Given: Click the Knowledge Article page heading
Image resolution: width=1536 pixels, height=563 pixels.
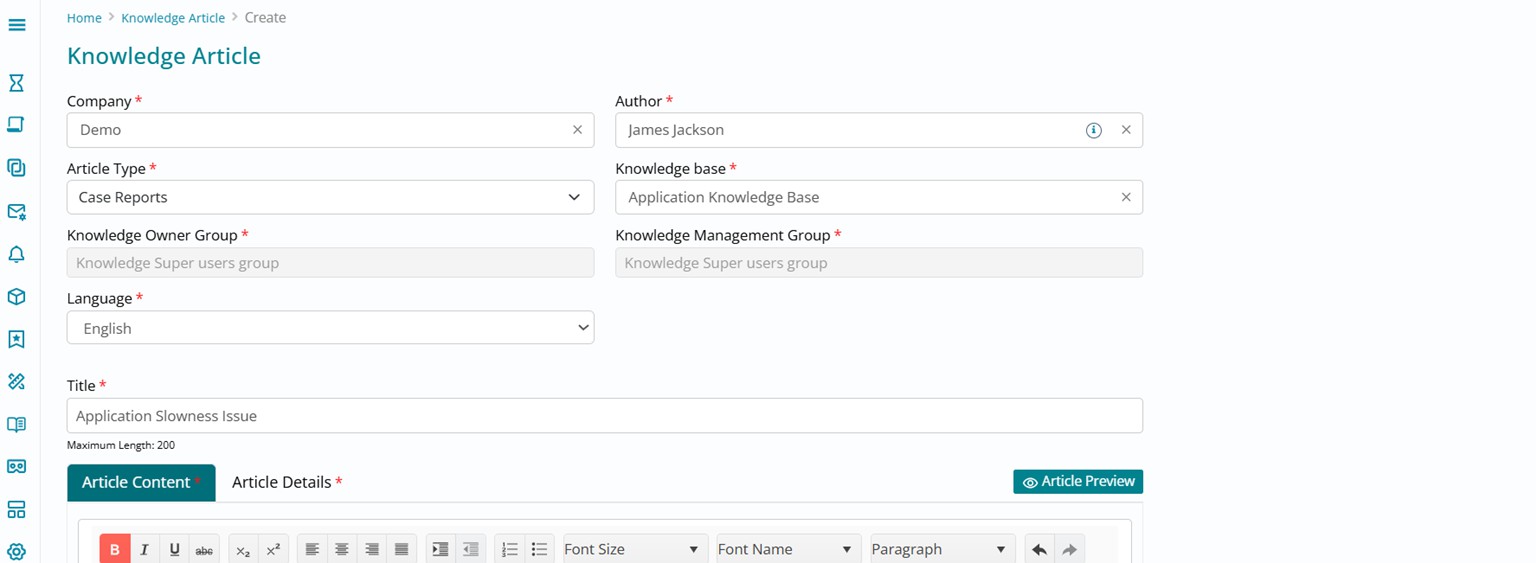Looking at the screenshot, I should pos(164,56).
